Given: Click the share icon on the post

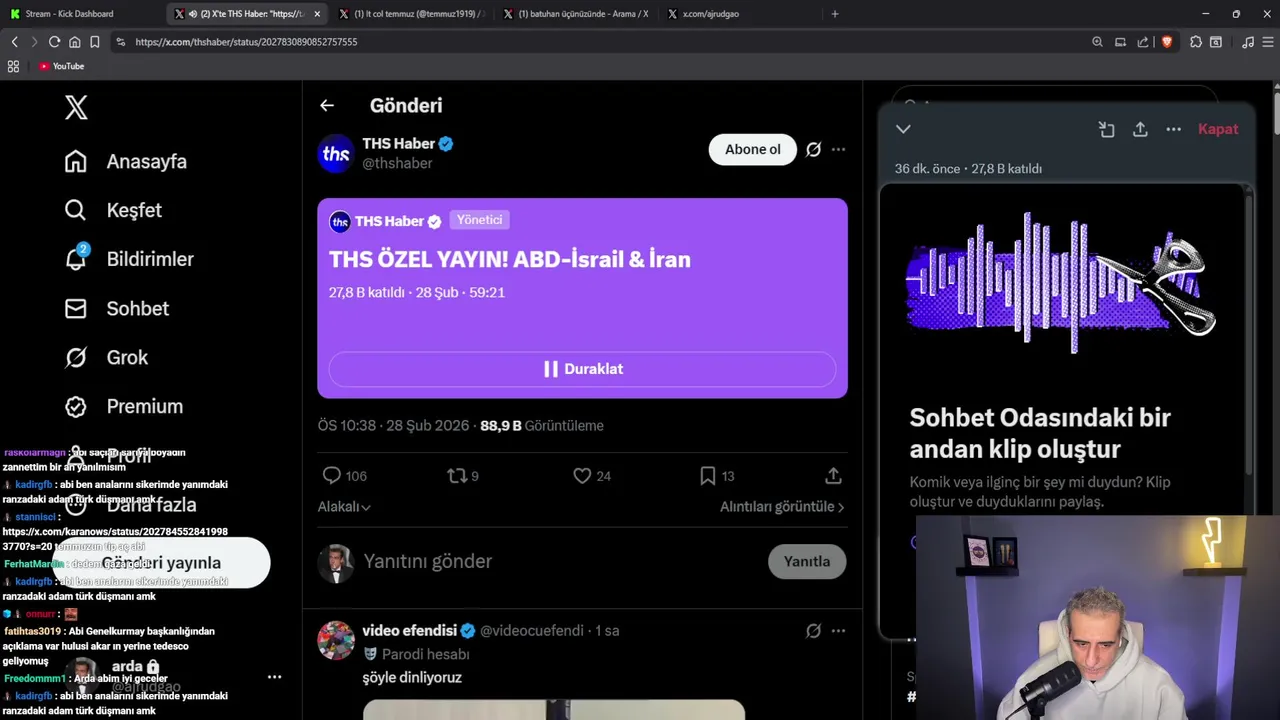Looking at the screenshot, I should click(x=833, y=476).
